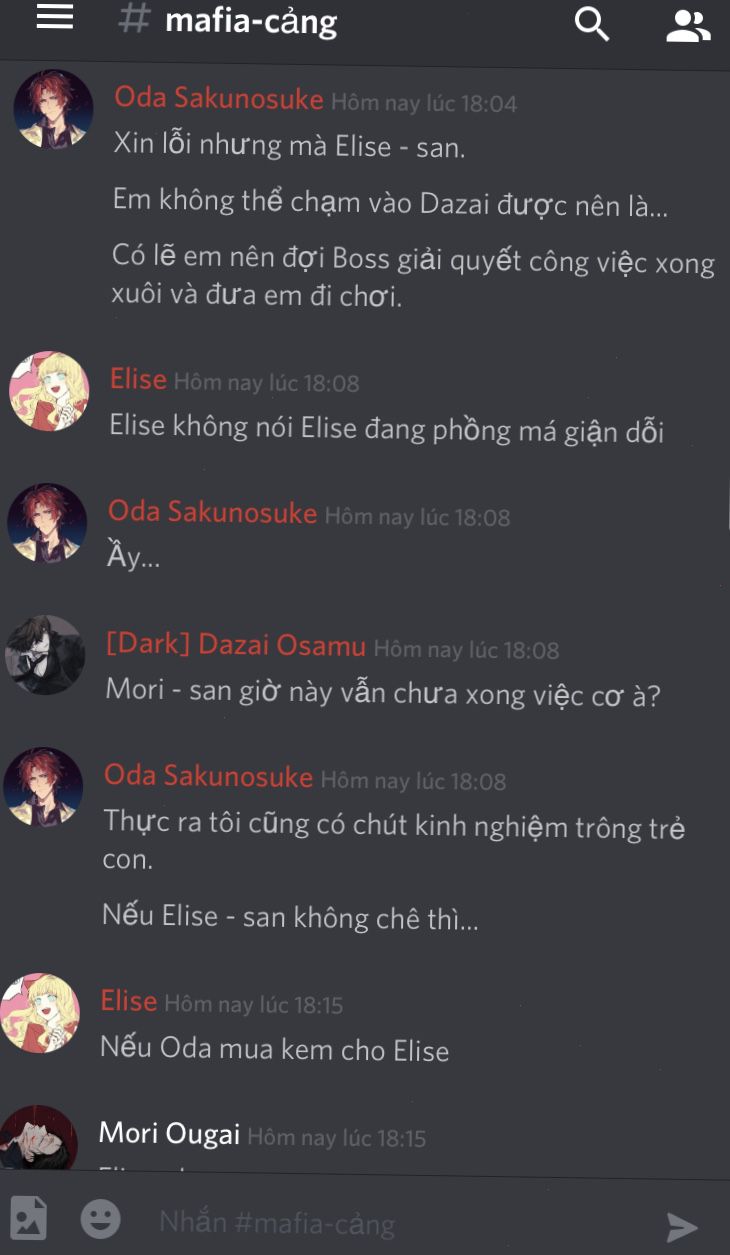Screen dimensions: 730x1255
Task: Open Elise's avatar at 18:08 message
Action: (49, 391)
